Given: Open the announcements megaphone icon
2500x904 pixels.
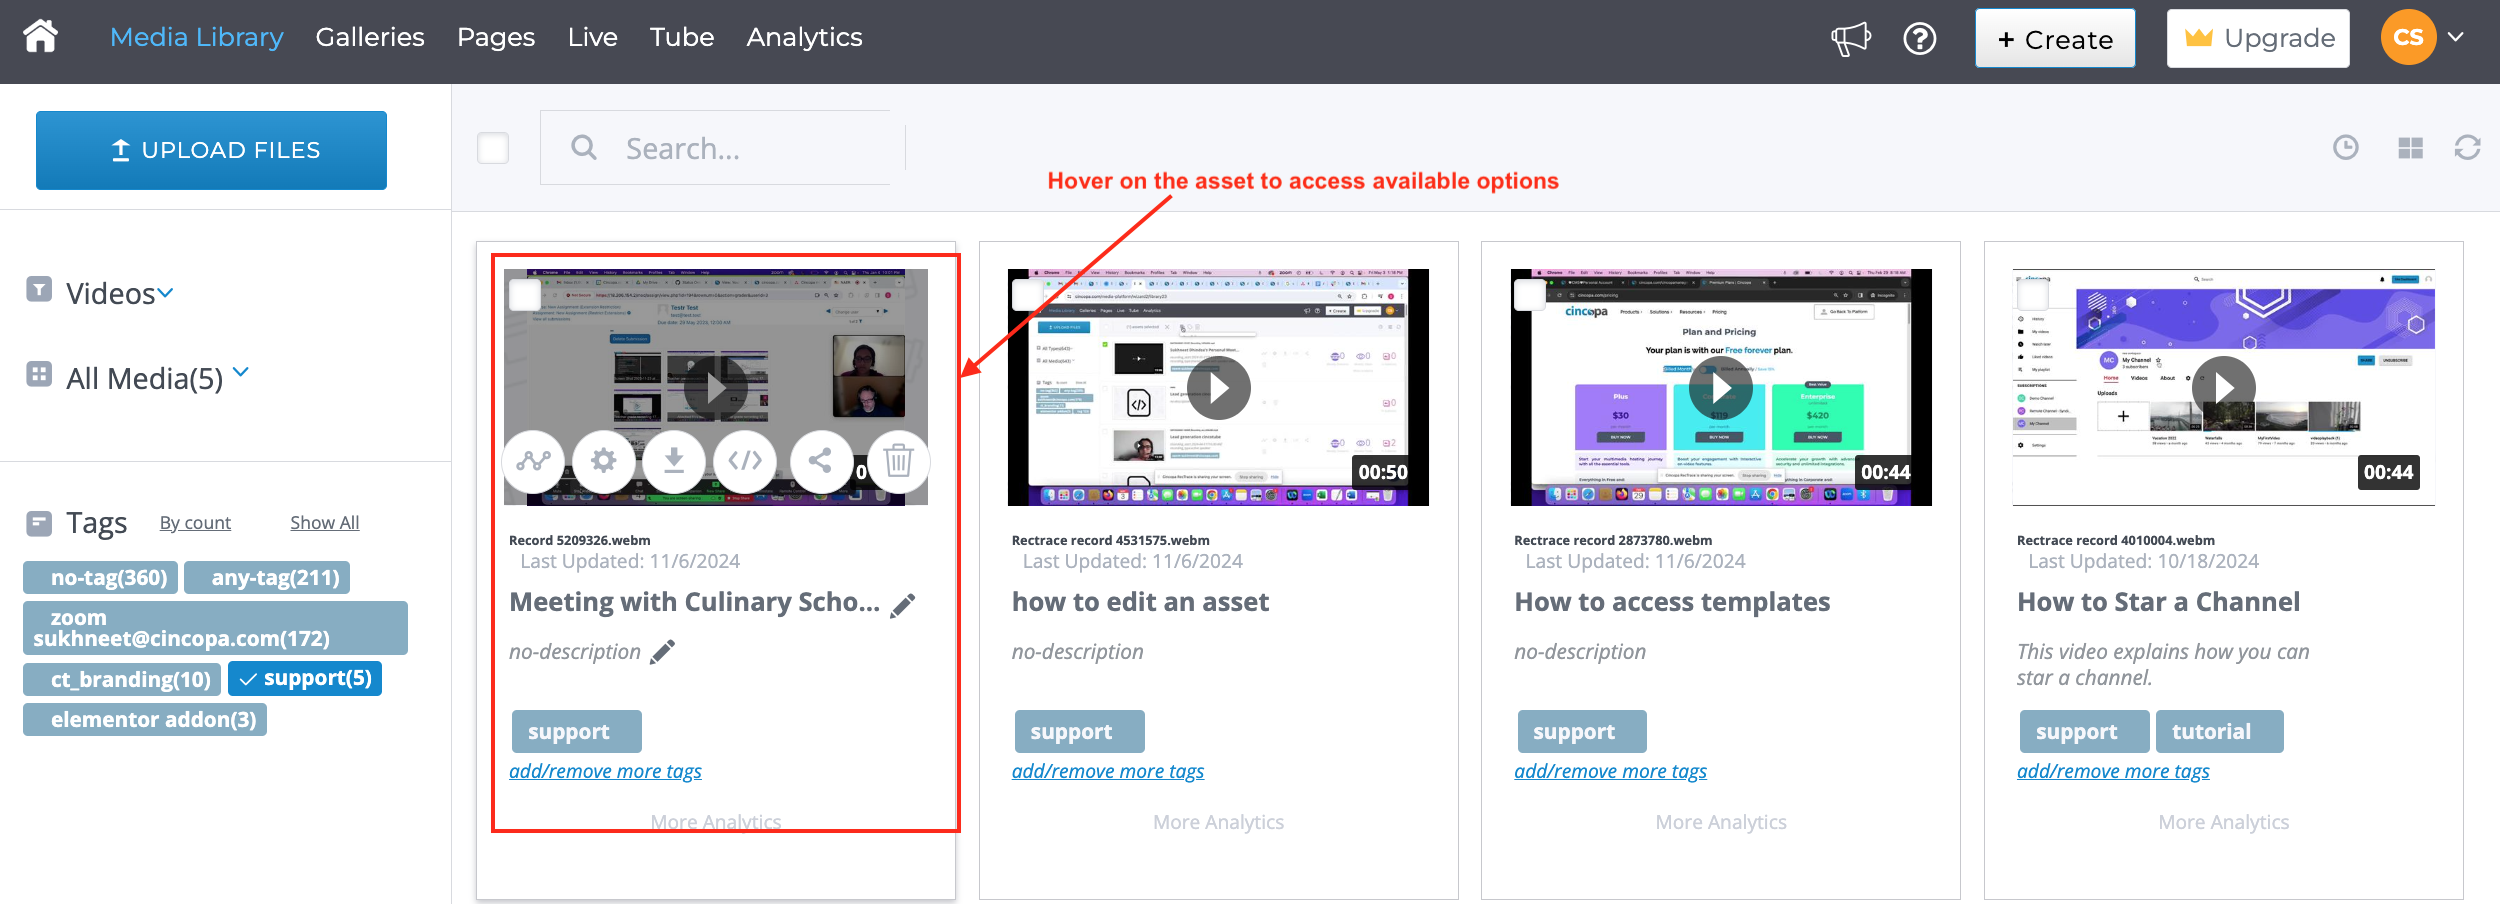Looking at the screenshot, I should (x=1850, y=39).
